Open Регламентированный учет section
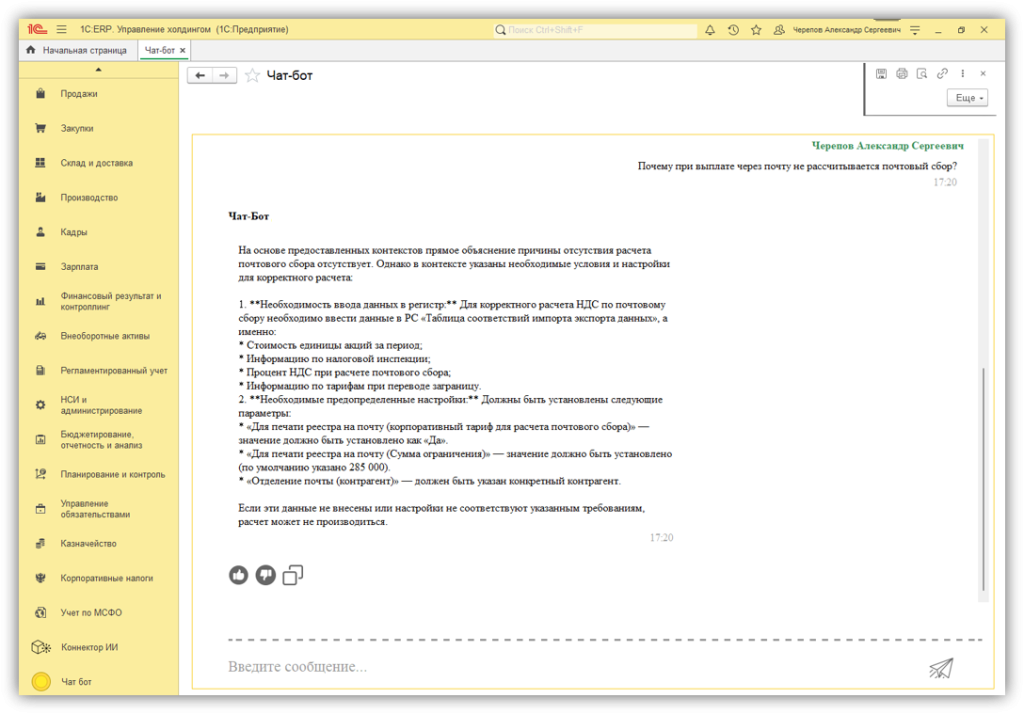The width and height of the screenshot is (1024, 714). (x=99, y=371)
